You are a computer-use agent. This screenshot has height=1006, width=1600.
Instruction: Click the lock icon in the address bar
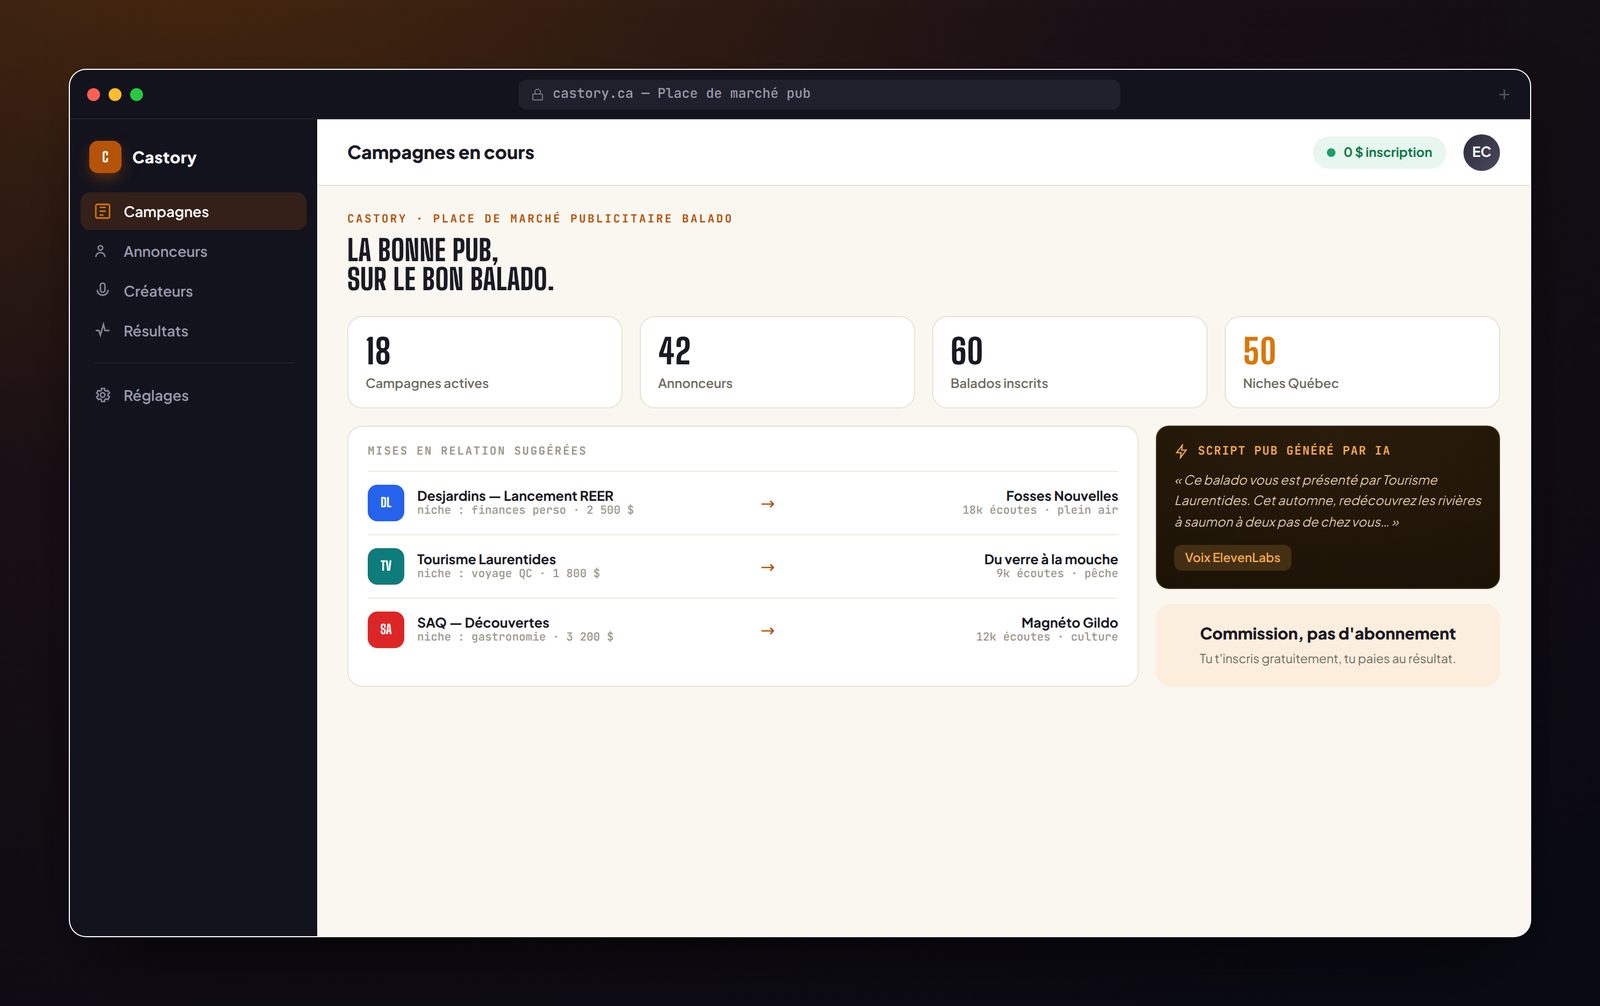(x=537, y=94)
